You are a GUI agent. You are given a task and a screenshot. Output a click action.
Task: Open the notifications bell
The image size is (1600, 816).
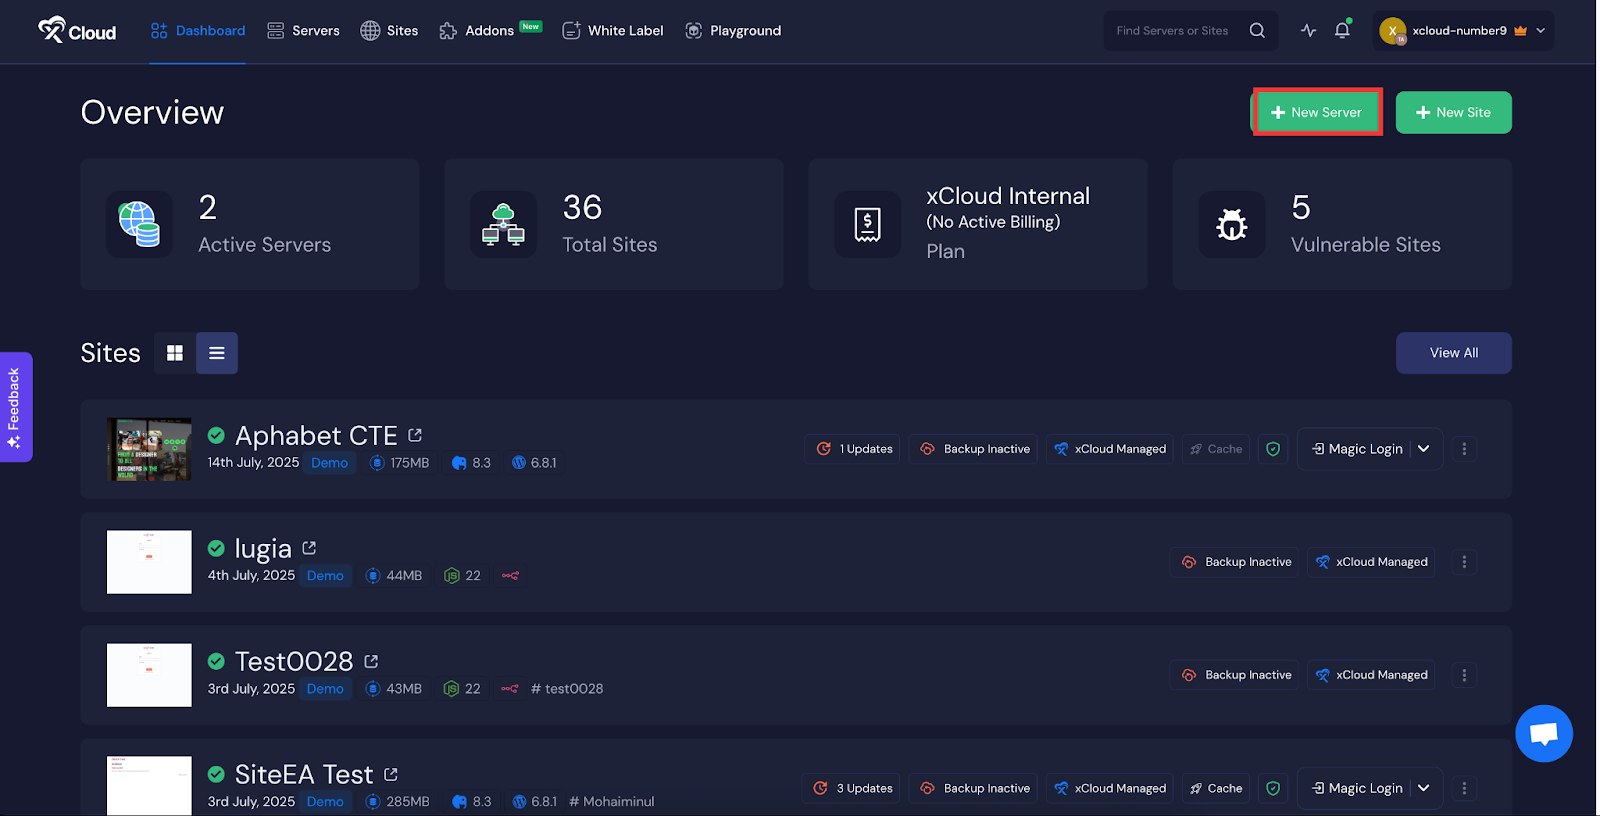click(1342, 30)
